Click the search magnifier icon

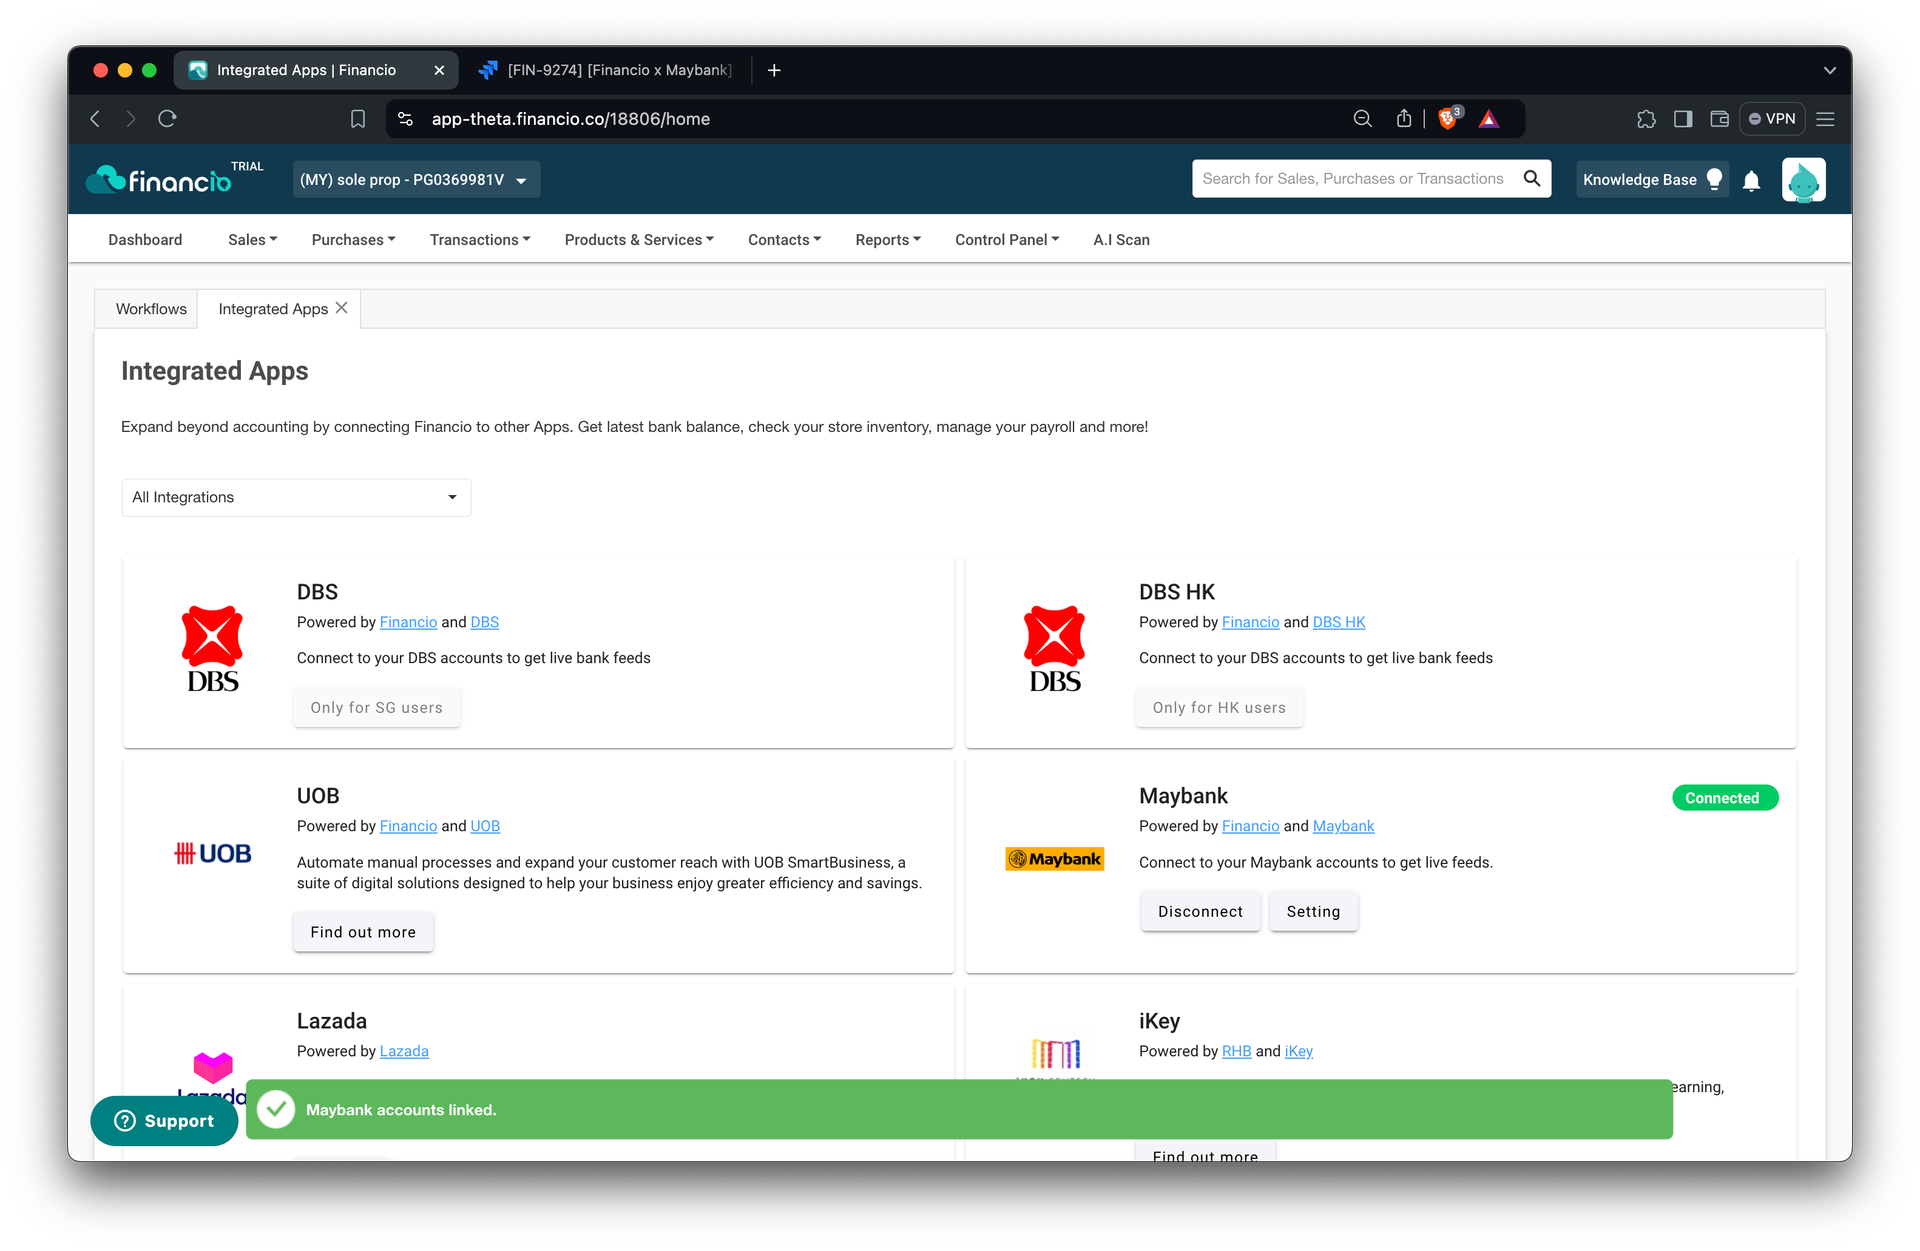[x=1531, y=179]
